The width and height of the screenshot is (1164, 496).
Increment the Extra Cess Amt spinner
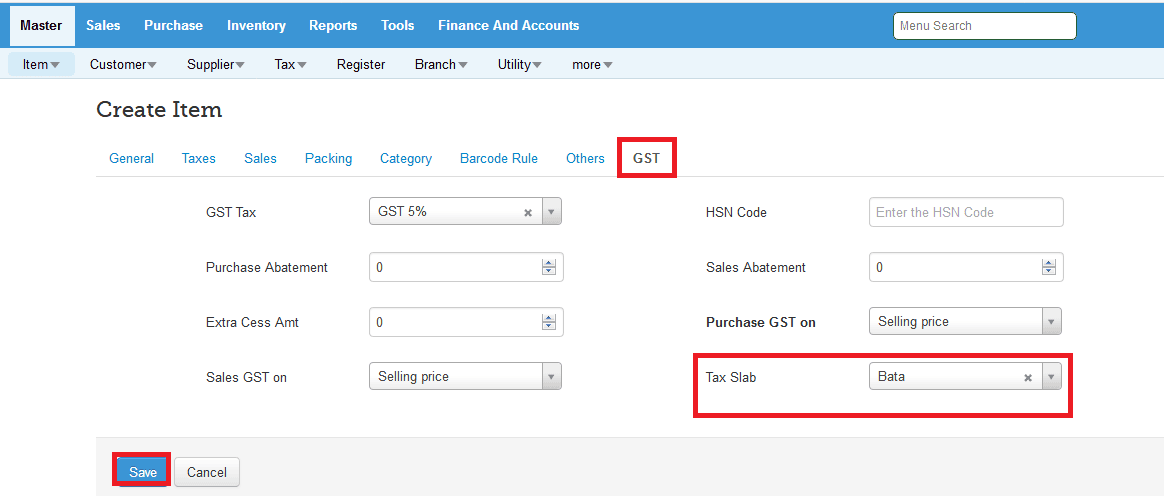coord(548,318)
